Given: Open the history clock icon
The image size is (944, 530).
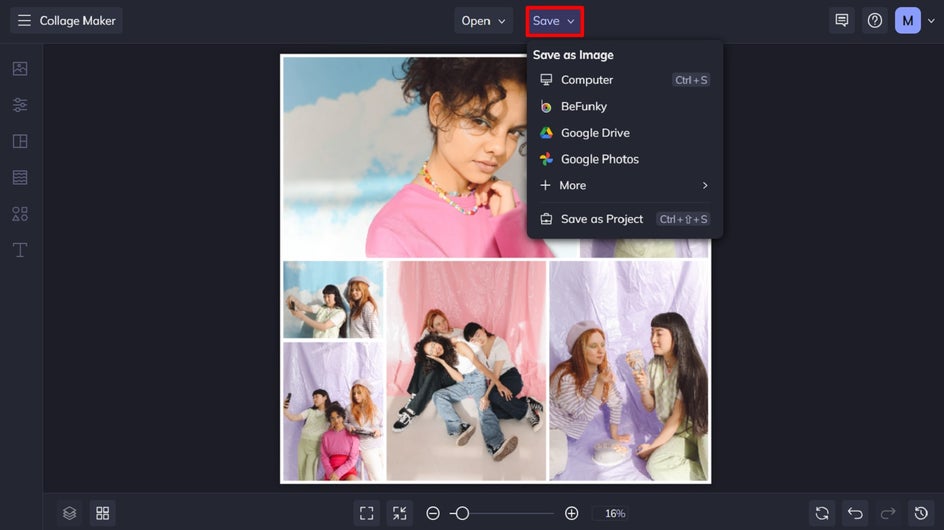Looking at the screenshot, I should click(x=921, y=513).
